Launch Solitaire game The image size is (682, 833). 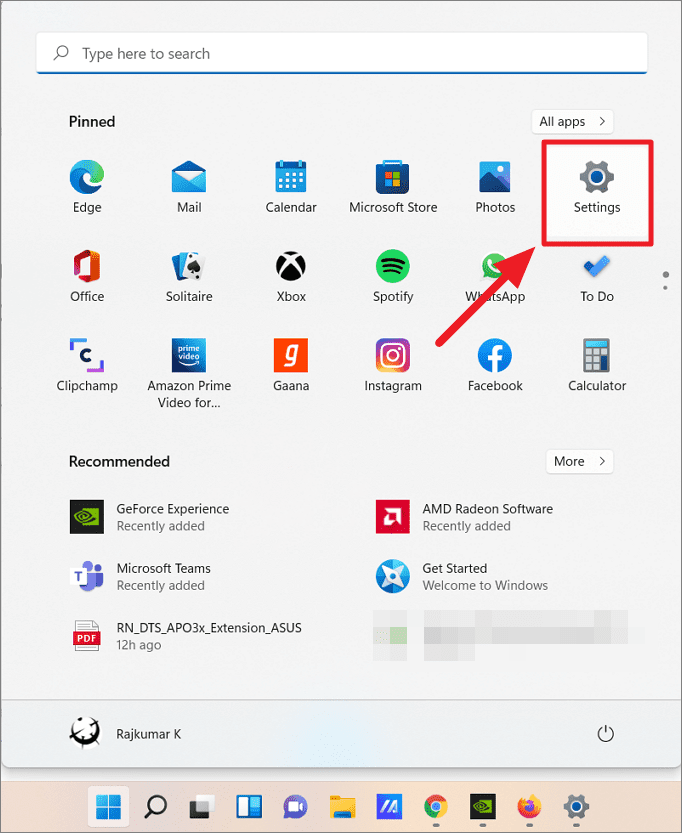tap(189, 276)
